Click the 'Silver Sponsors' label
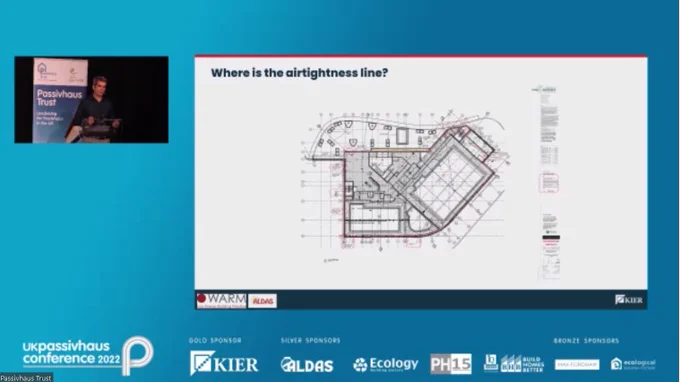The height and width of the screenshot is (382, 680). click(311, 340)
